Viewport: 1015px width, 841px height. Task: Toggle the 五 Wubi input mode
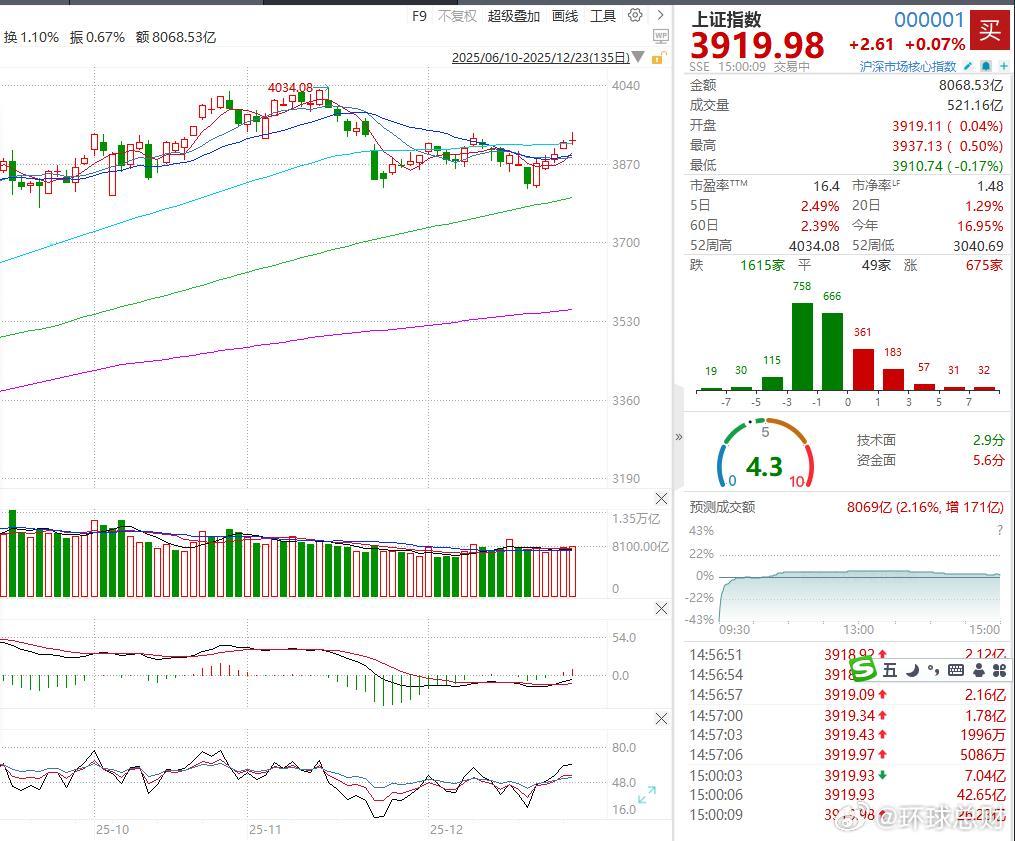pyautogui.click(x=890, y=670)
